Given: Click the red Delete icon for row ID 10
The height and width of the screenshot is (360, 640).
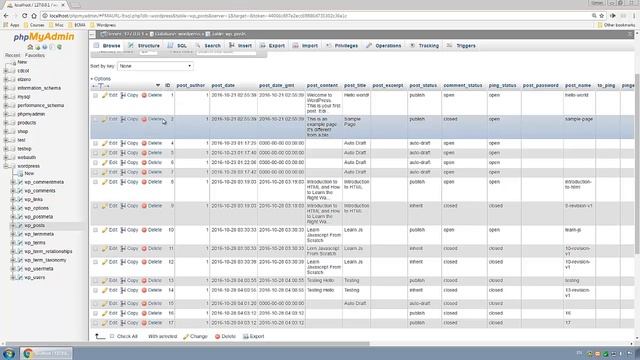Looking at the screenshot, I should pos(144,230).
